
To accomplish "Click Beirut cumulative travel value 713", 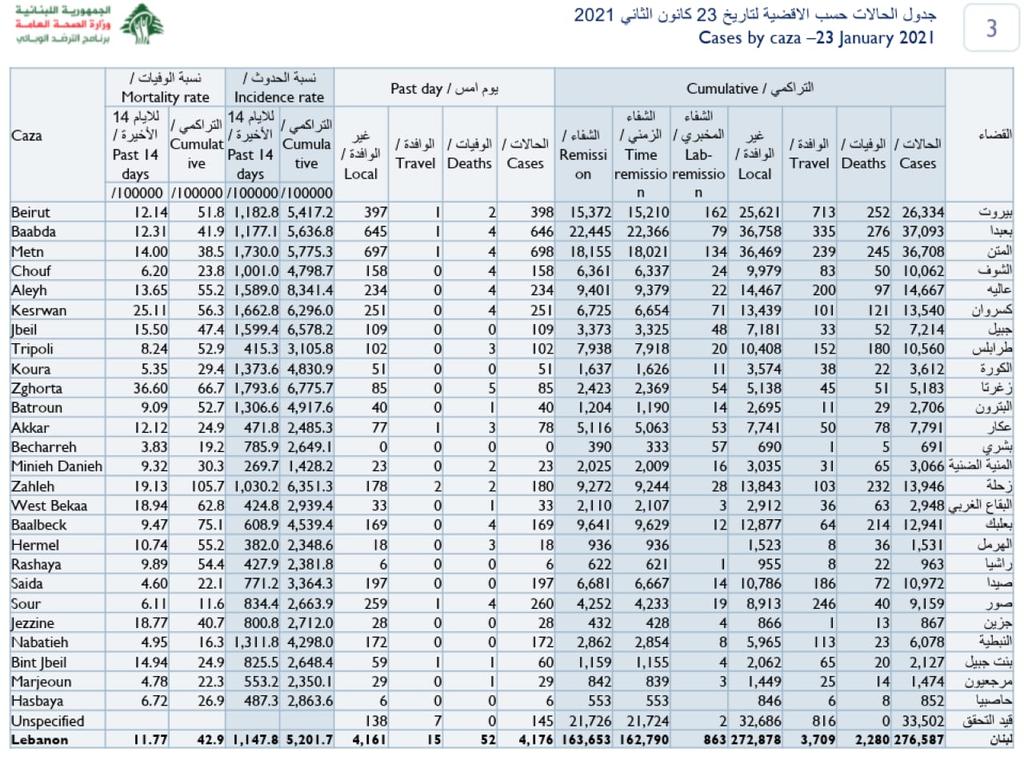I will click(x=823, y=212).
